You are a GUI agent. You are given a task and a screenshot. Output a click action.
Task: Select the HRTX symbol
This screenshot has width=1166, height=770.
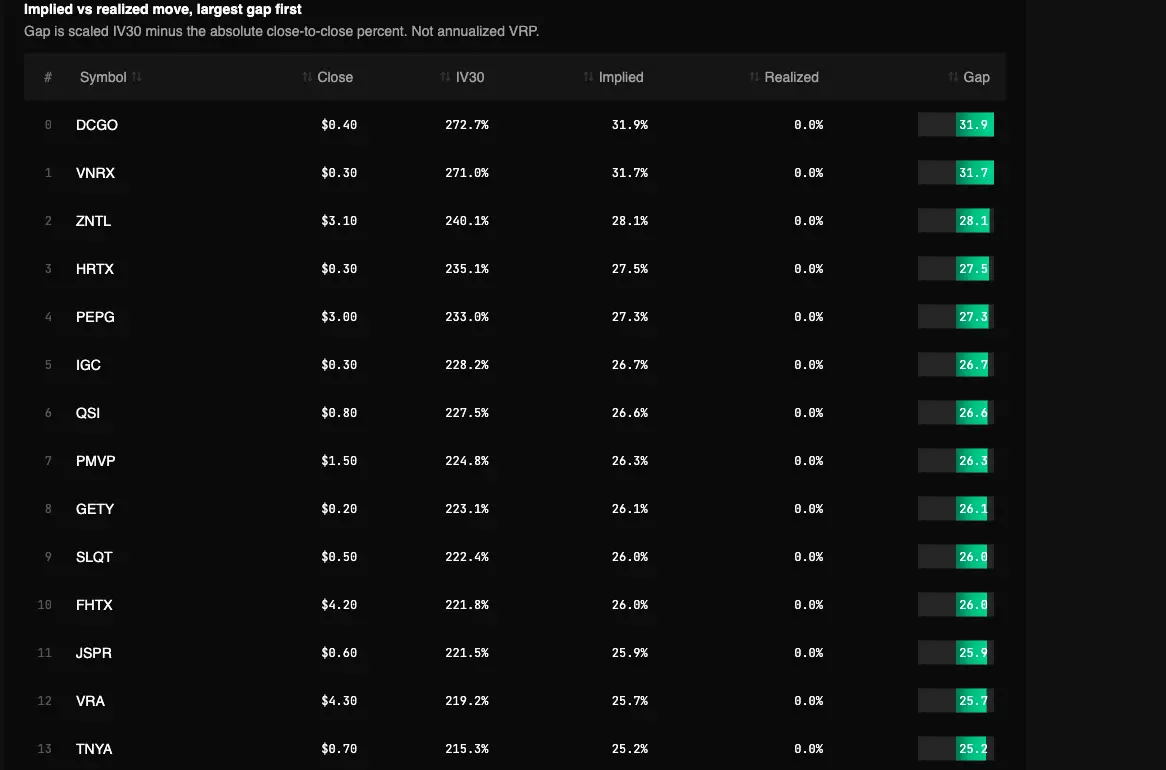click(x=94, y=269)
